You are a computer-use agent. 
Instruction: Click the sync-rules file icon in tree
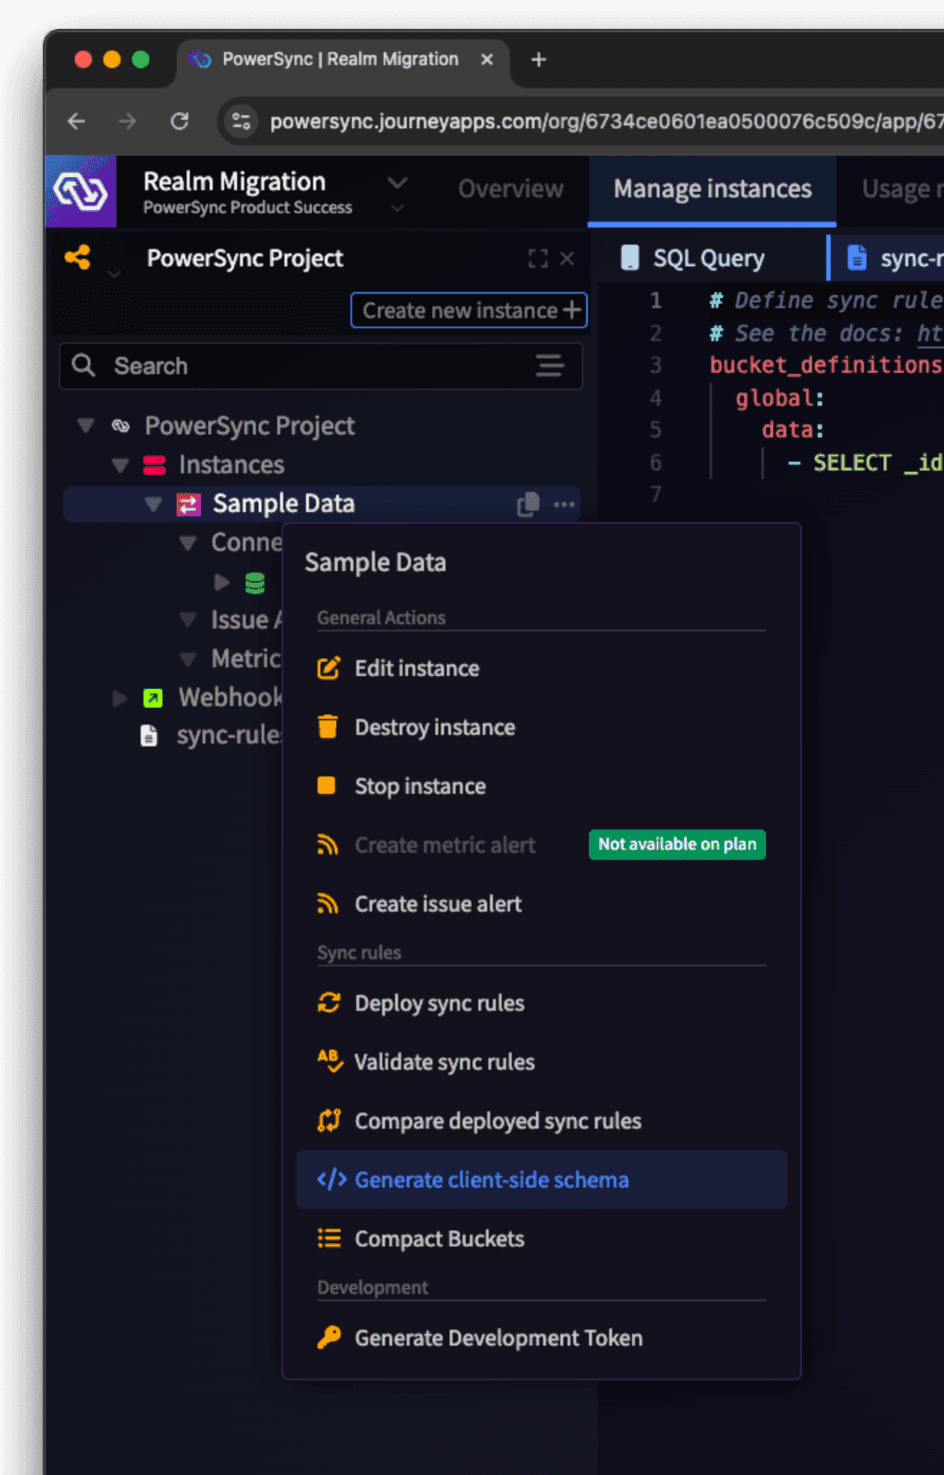tap(149, 736)
